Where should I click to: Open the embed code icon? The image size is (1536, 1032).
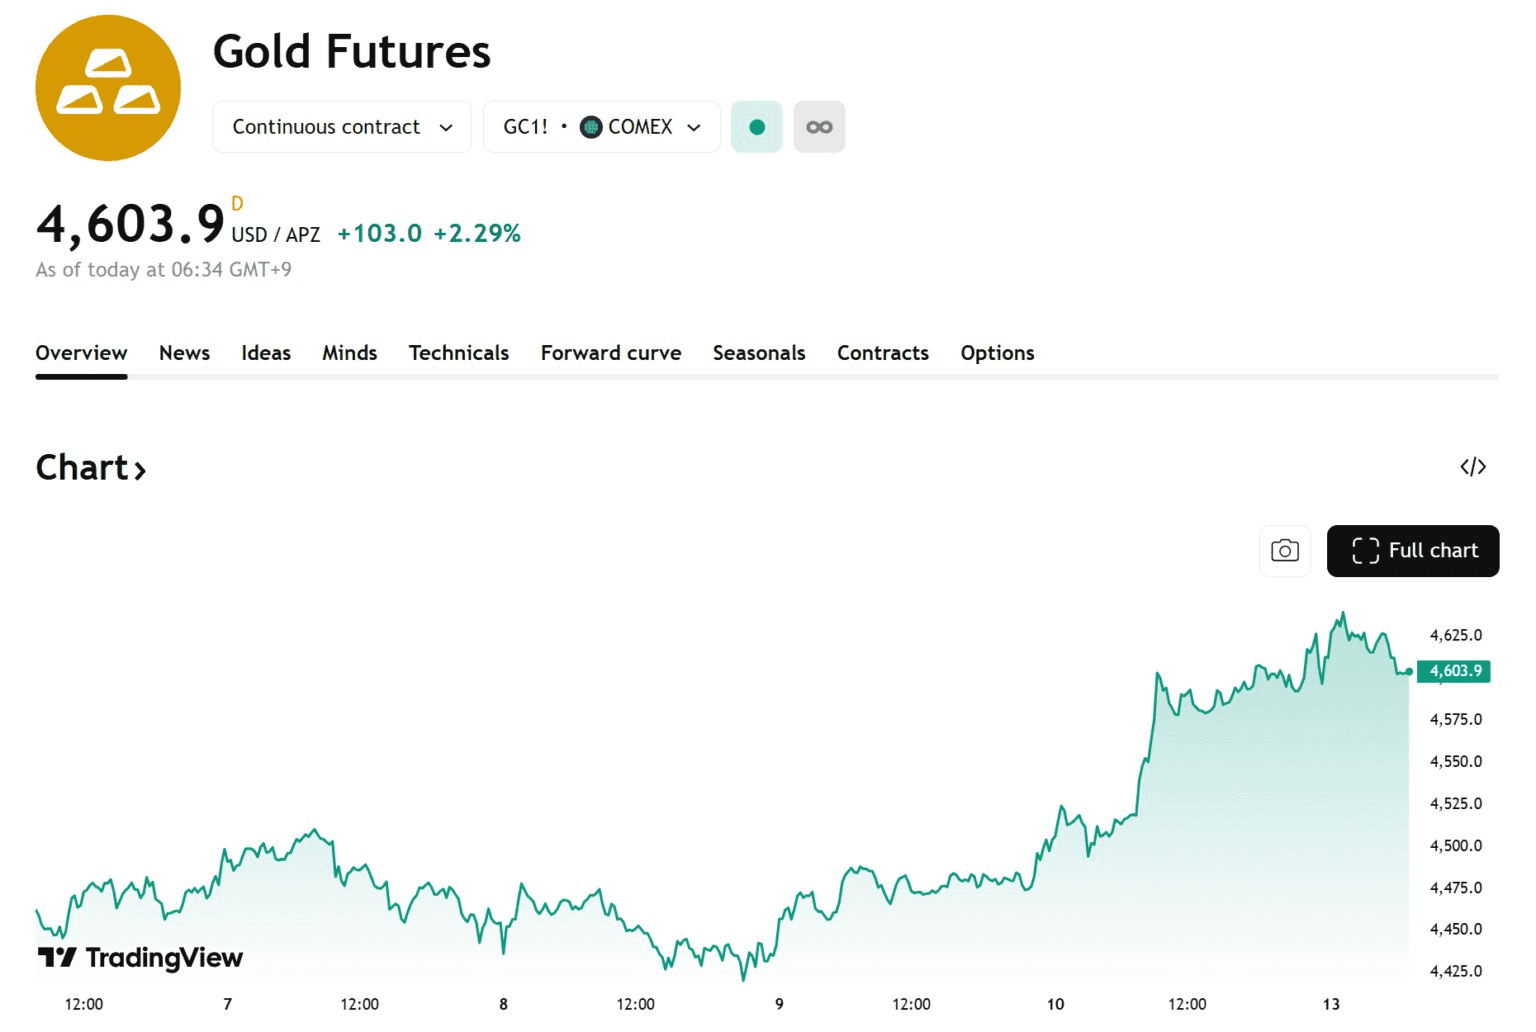coord(1472,467)
